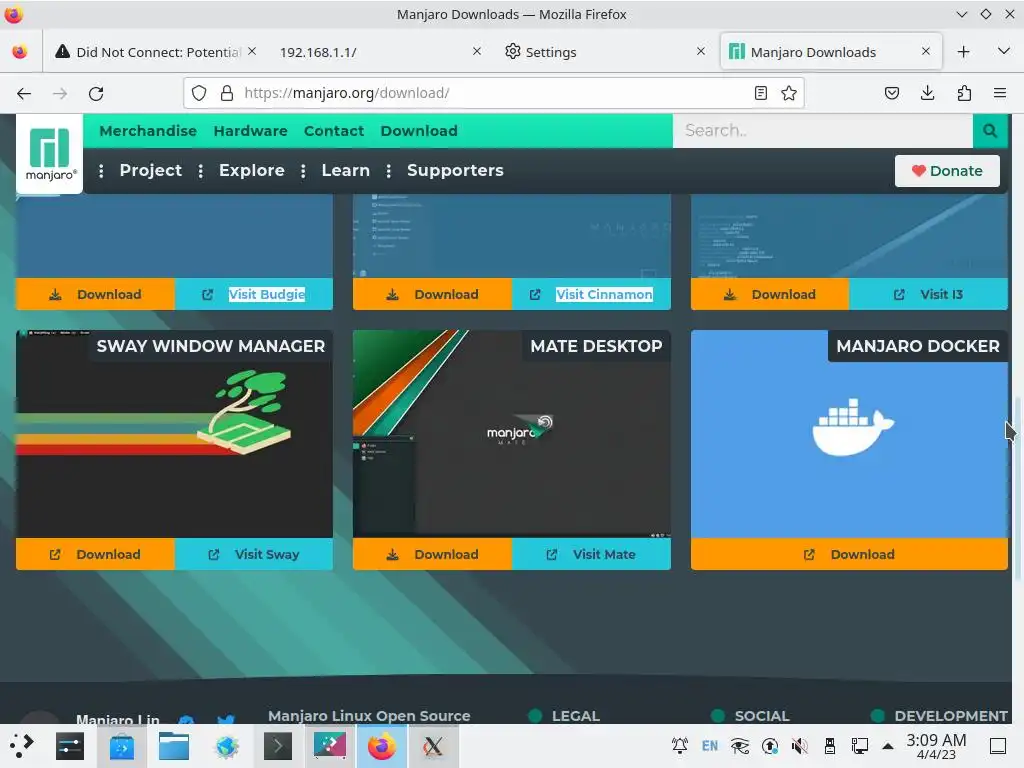Download the Cinnamon edition
The width and height of the screenshot is (1024, 768).
[432, 295]
